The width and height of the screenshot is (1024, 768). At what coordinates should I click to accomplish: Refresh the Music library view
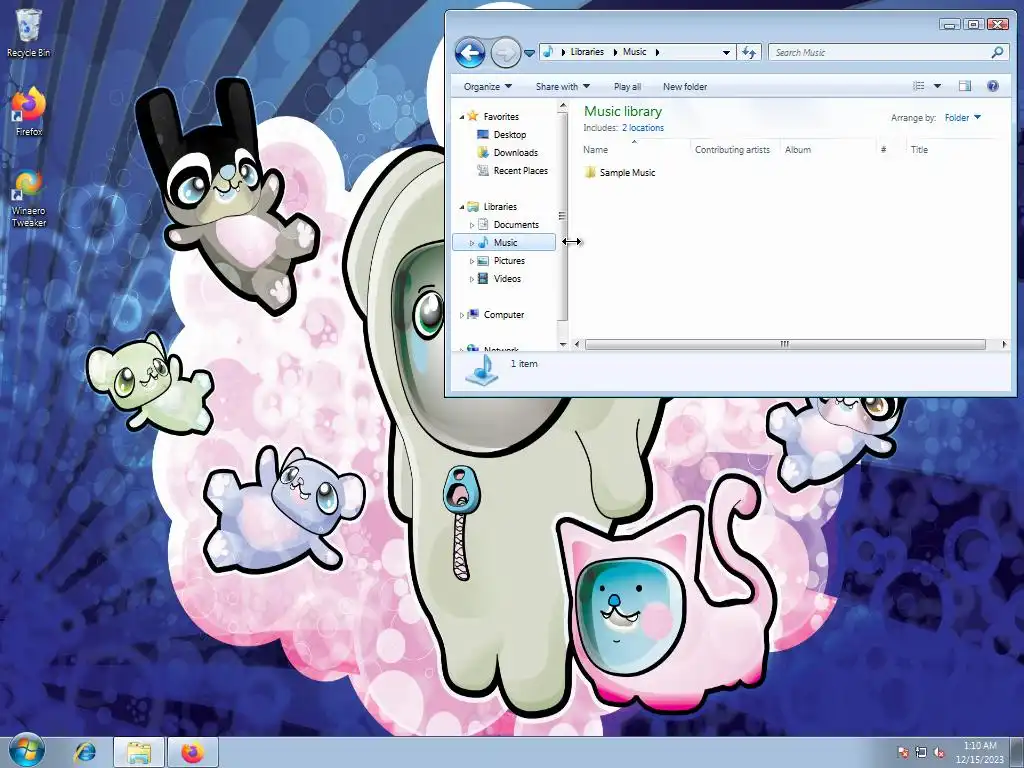coord(749,52)
